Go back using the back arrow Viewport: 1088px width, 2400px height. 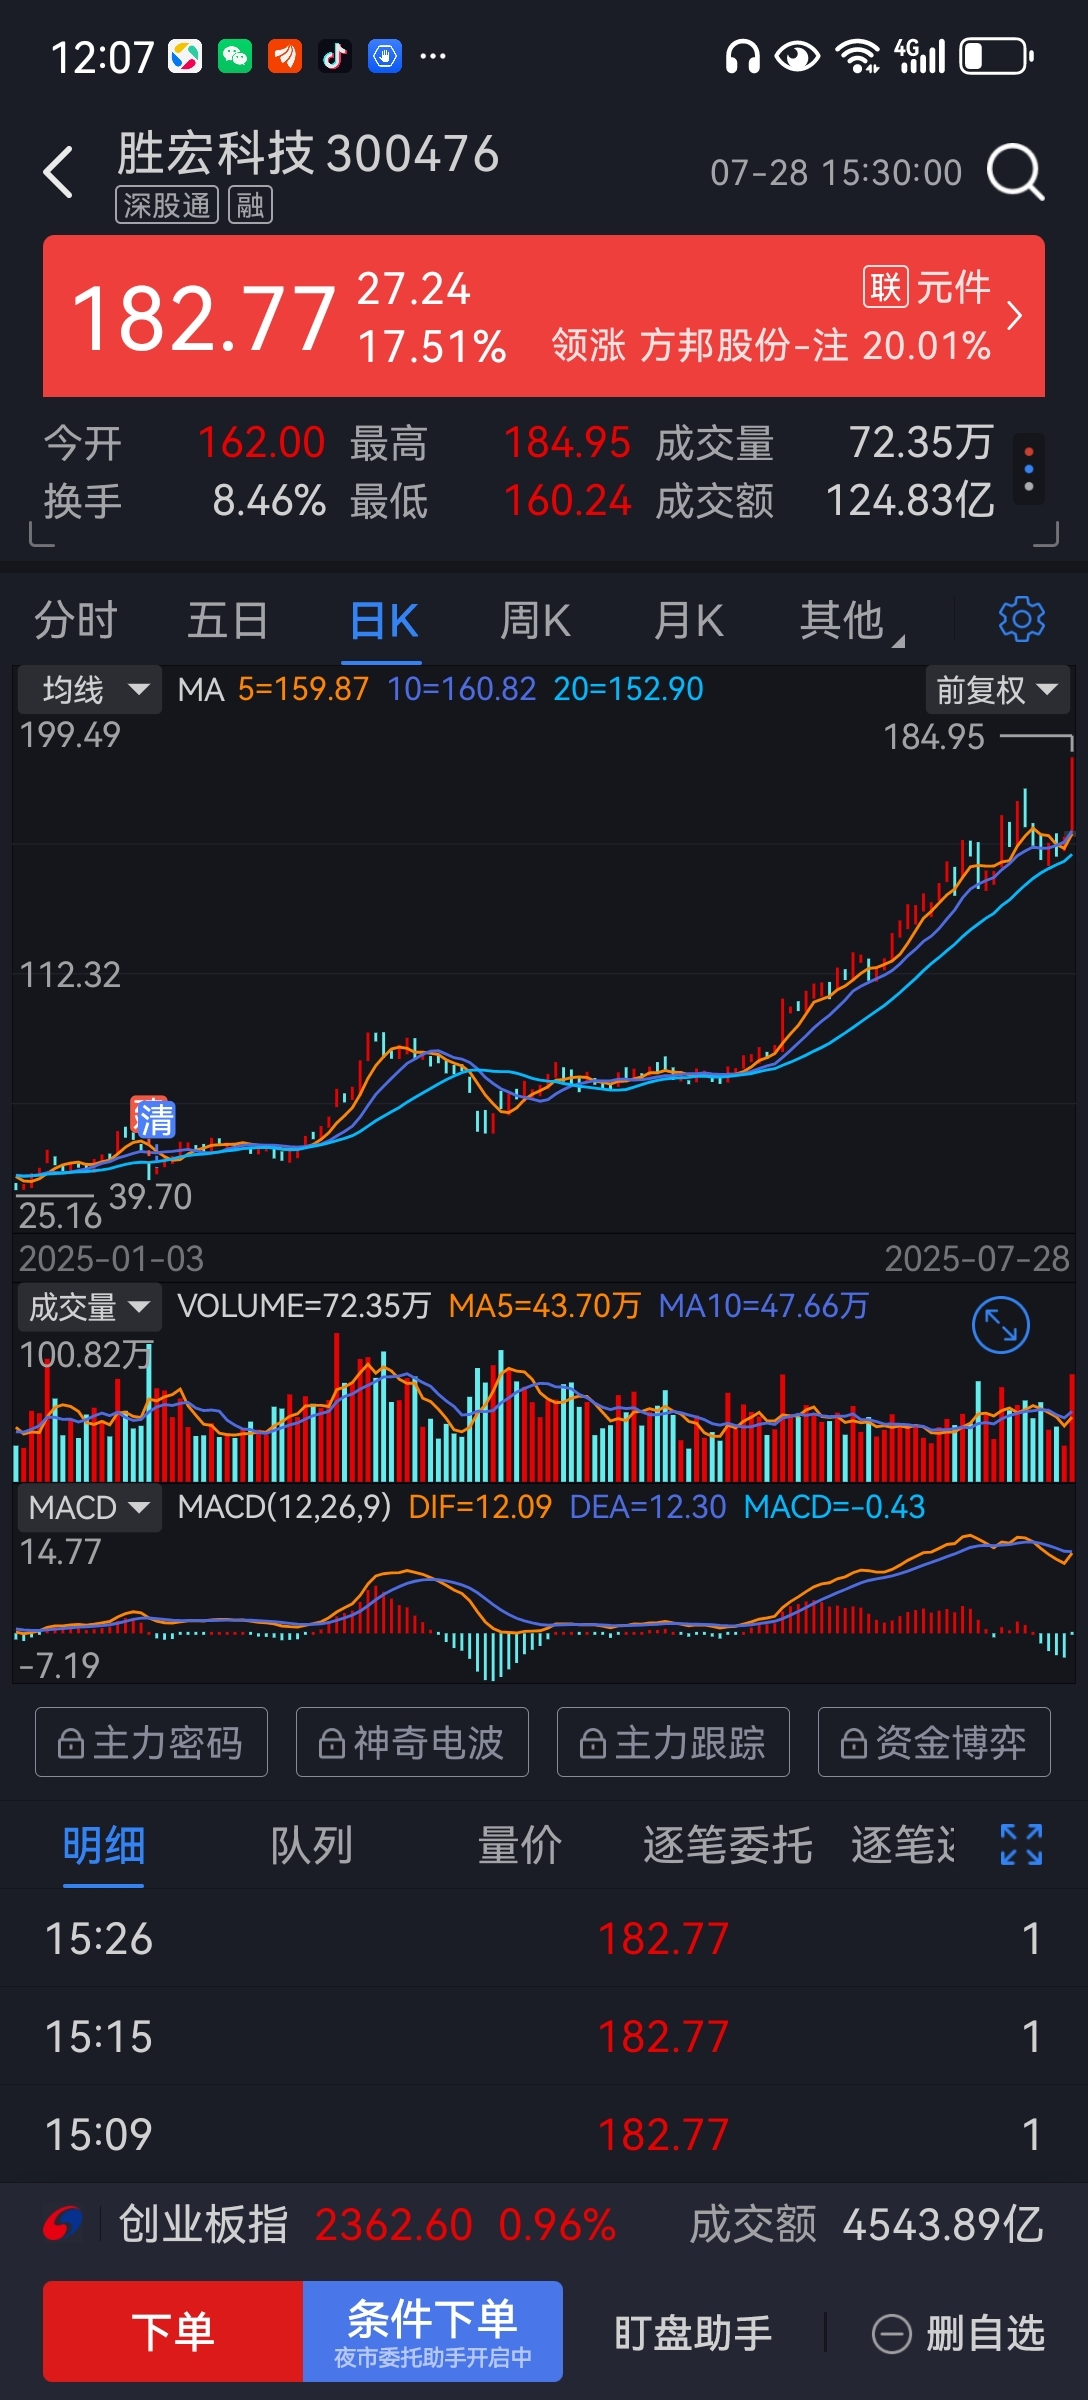[x=59, y=172]
